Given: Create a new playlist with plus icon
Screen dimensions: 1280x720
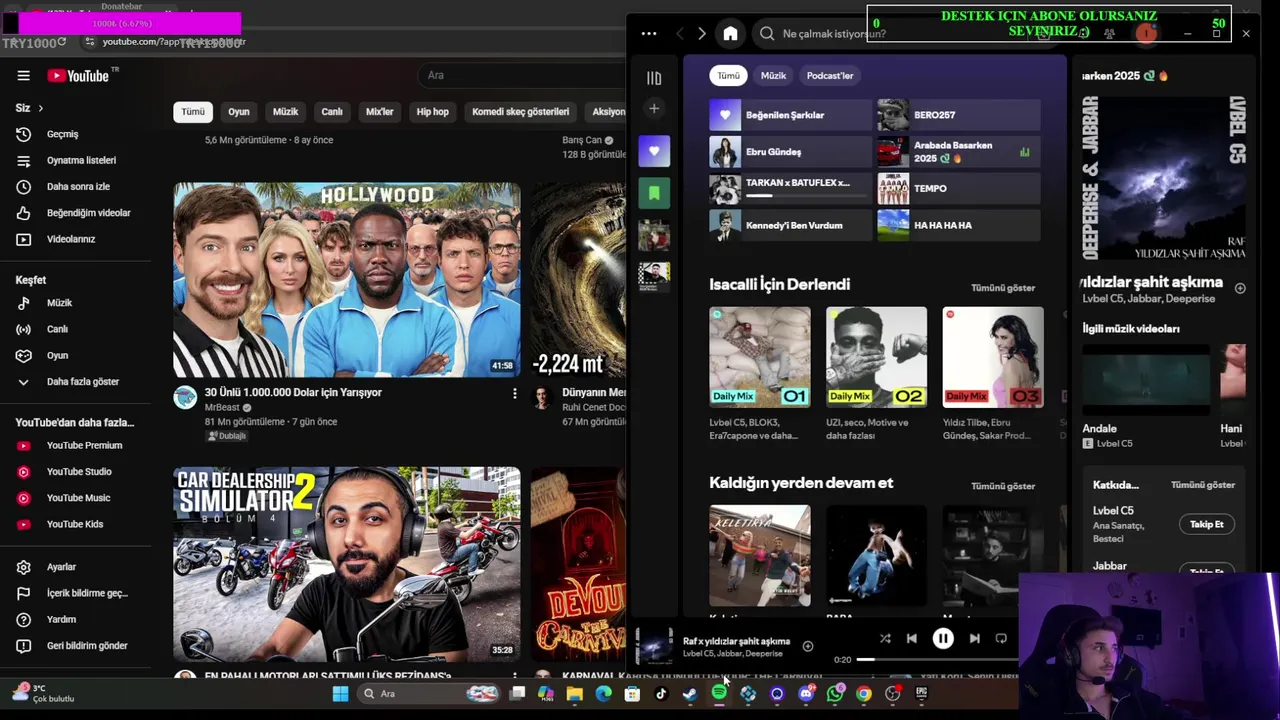Looking at the screenshot, I should pos(654,108).
